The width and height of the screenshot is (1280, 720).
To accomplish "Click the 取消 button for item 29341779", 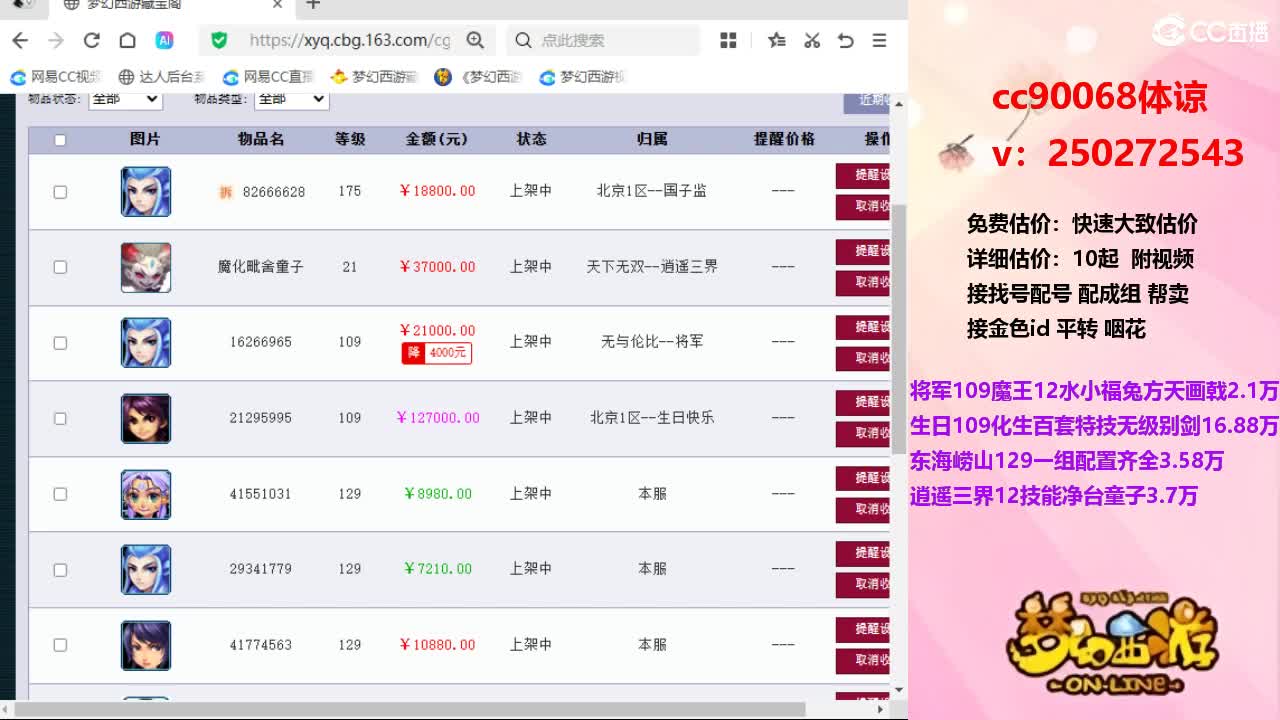I will coord(863,584).
